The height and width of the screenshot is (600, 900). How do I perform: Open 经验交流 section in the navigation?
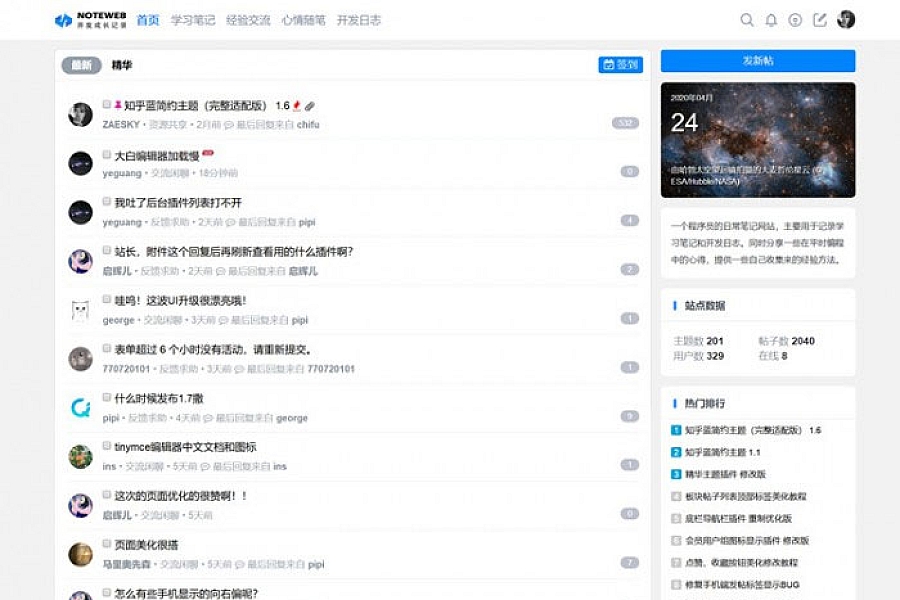click(248, 20)
